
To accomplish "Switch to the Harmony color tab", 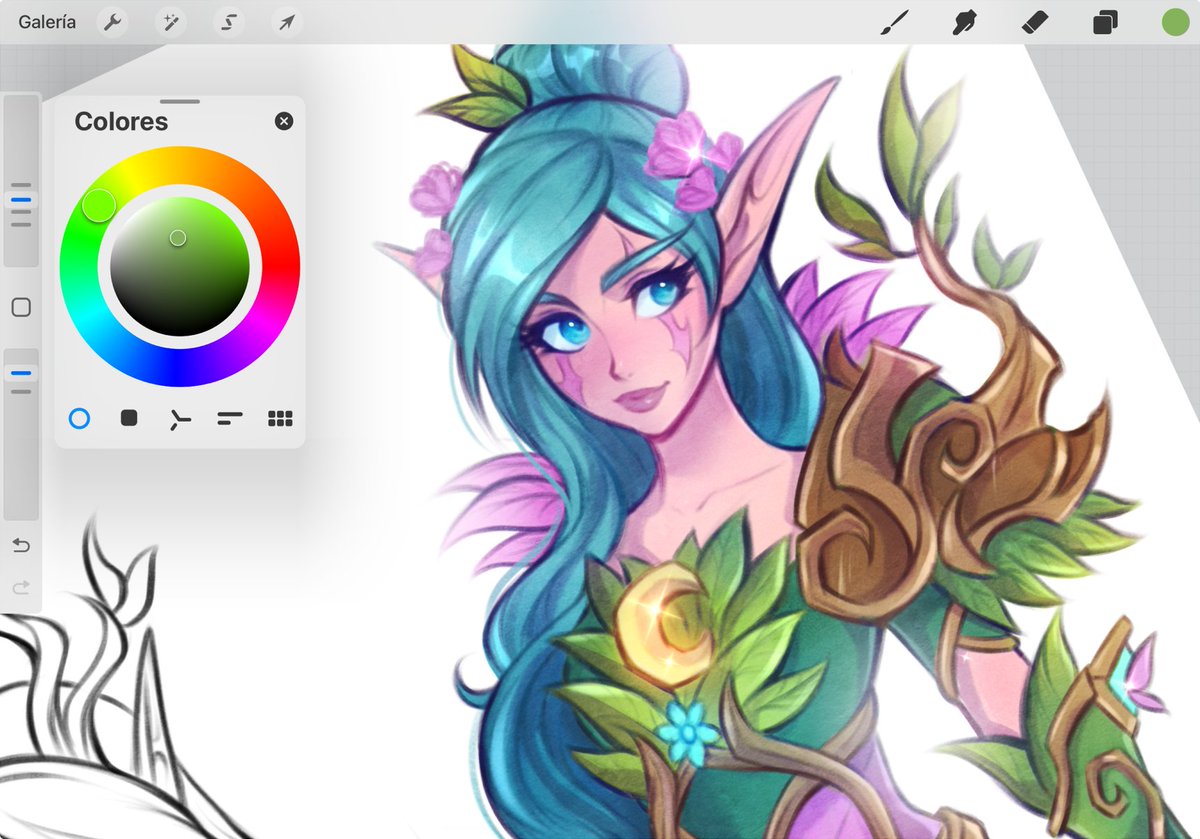I will click(179, 419).
